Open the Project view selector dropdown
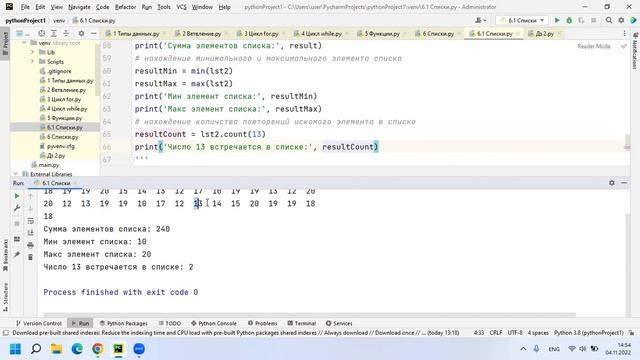The image size is (640, 360). [22, 33]
